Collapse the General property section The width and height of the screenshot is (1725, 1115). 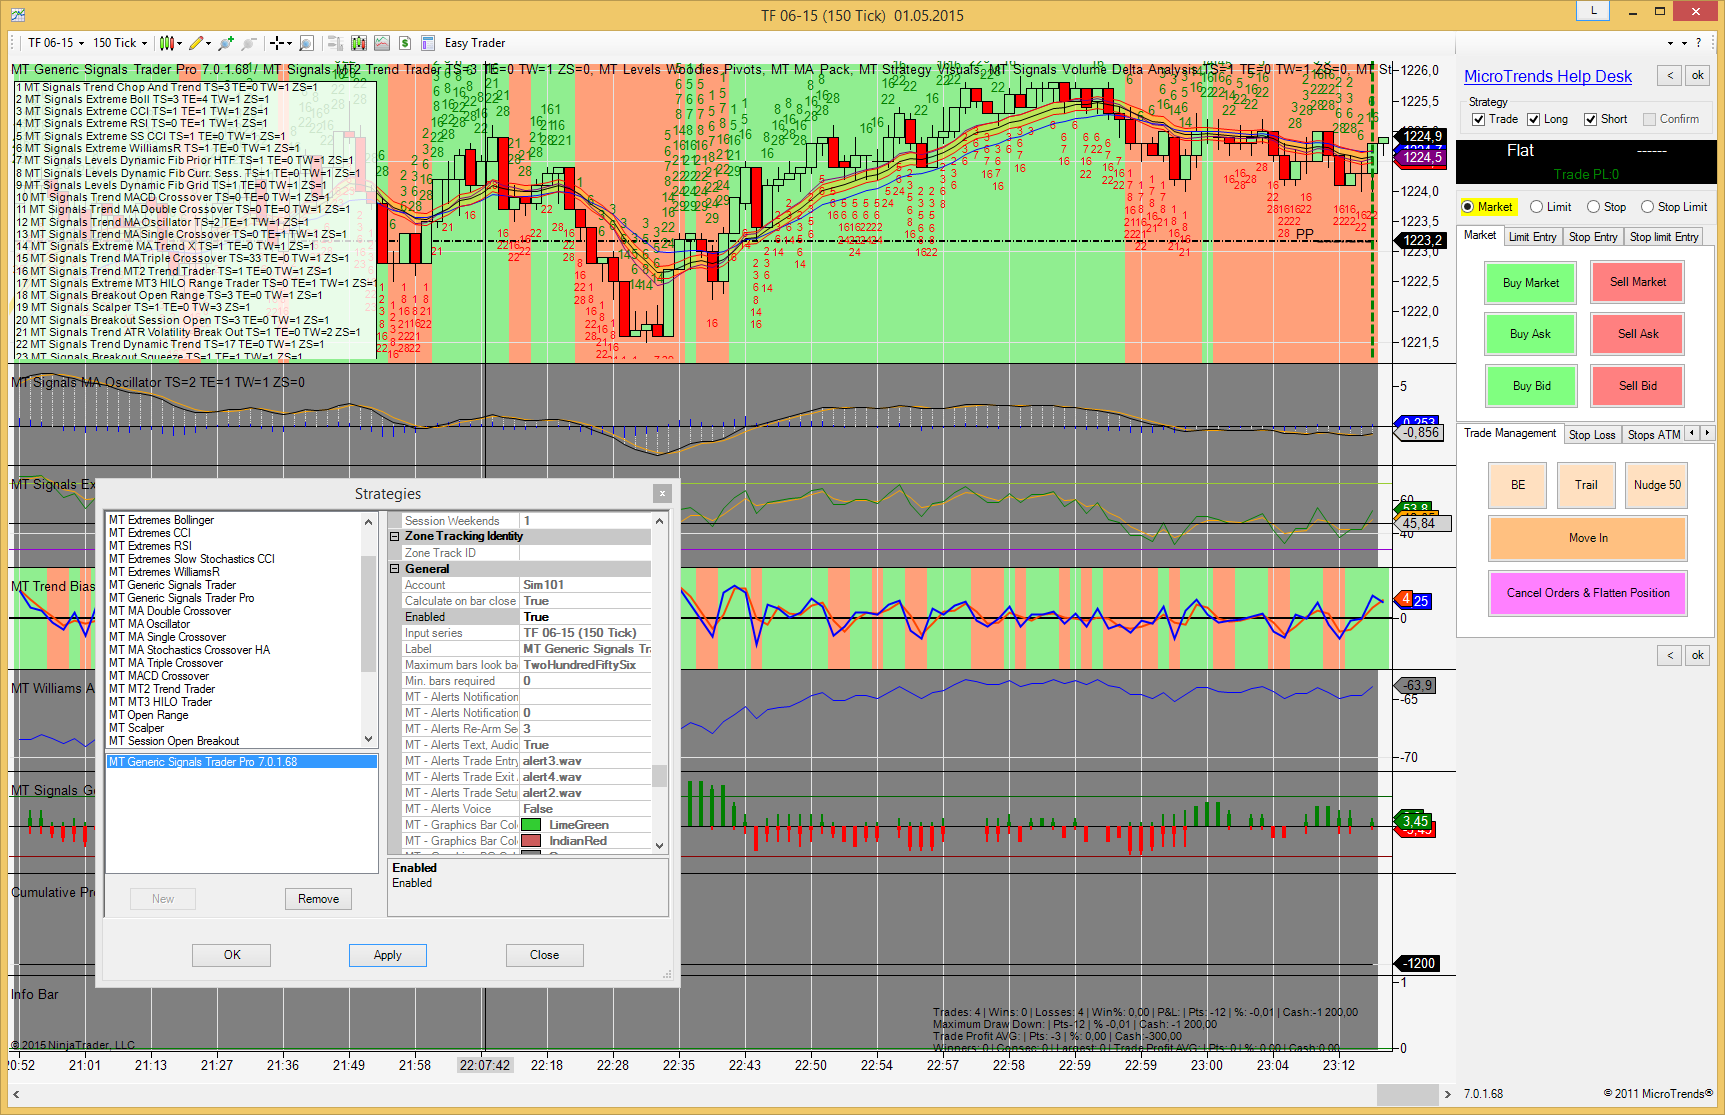tap(395, 569)
